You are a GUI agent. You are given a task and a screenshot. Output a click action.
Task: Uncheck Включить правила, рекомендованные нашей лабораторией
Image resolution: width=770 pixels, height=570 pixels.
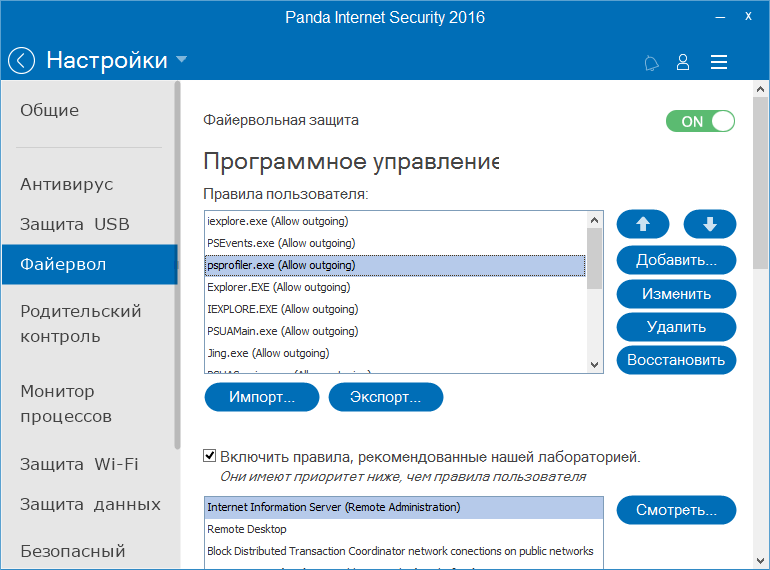tap(210, 456)
